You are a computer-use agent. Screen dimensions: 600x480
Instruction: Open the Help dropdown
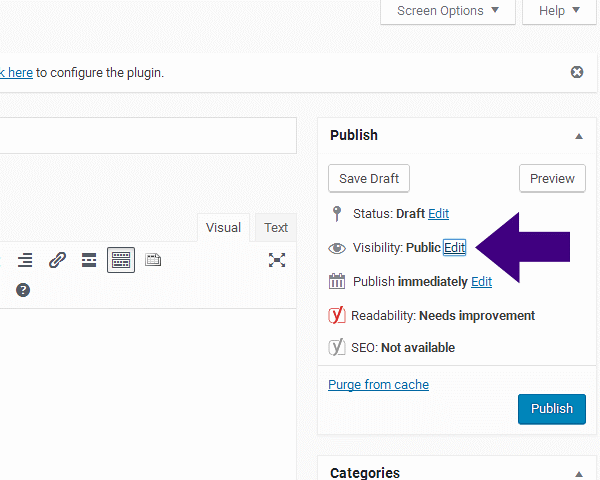[x=559, y=11]
